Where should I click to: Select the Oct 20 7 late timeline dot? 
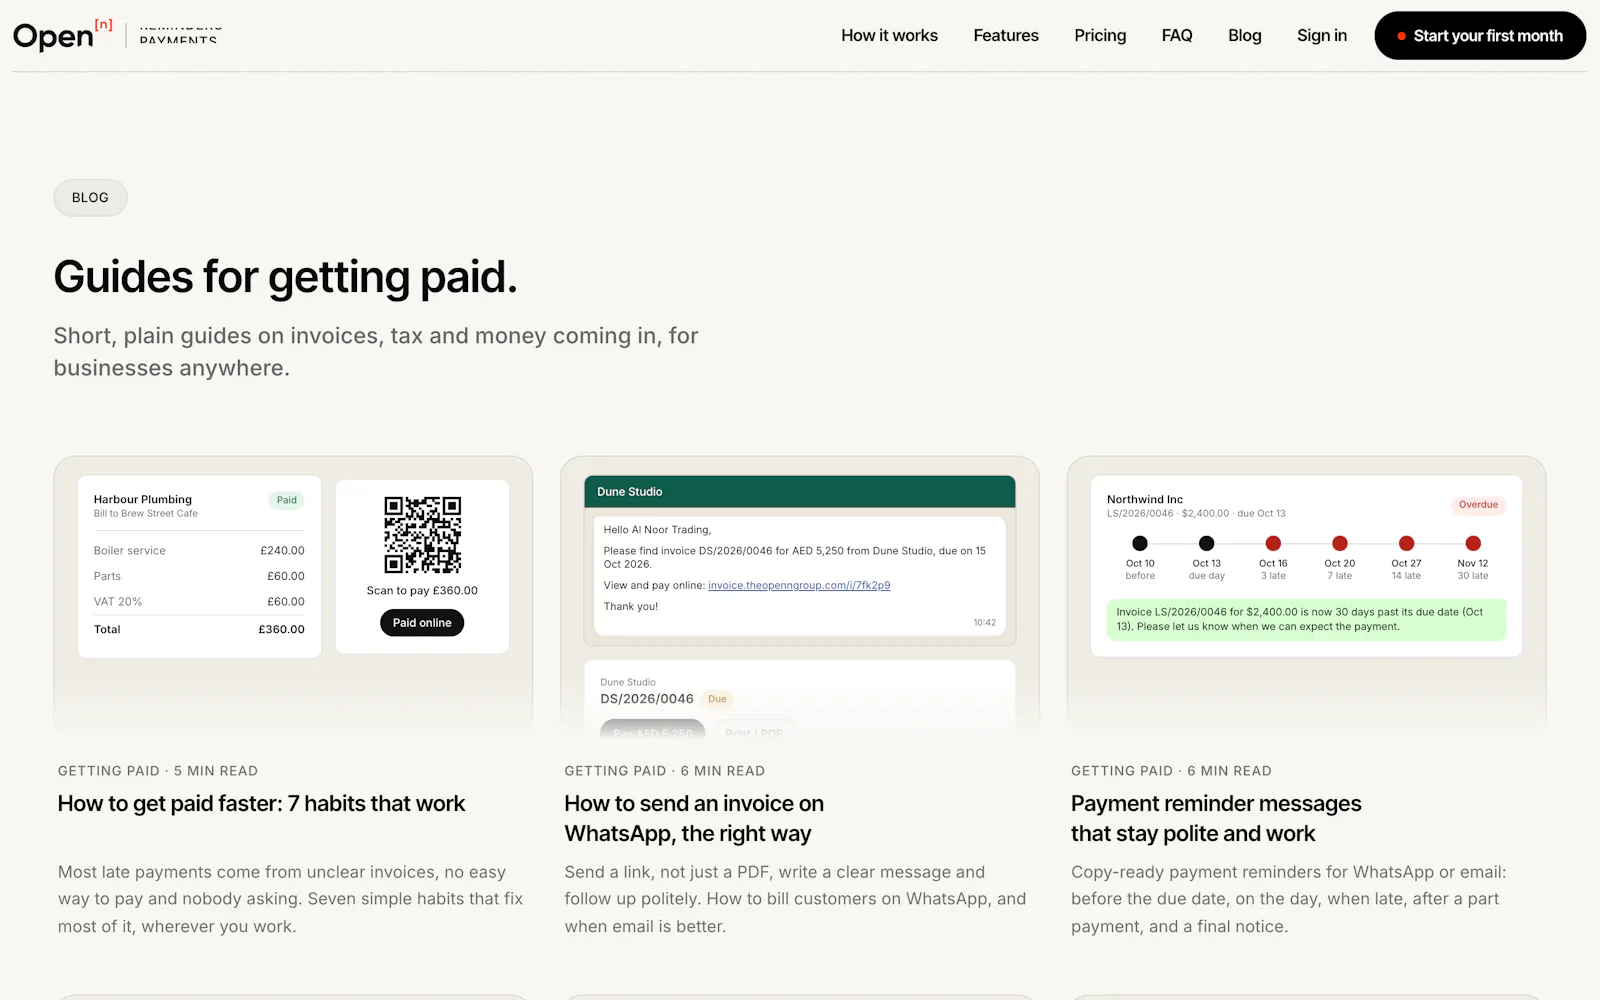[x=1340, y=544]
